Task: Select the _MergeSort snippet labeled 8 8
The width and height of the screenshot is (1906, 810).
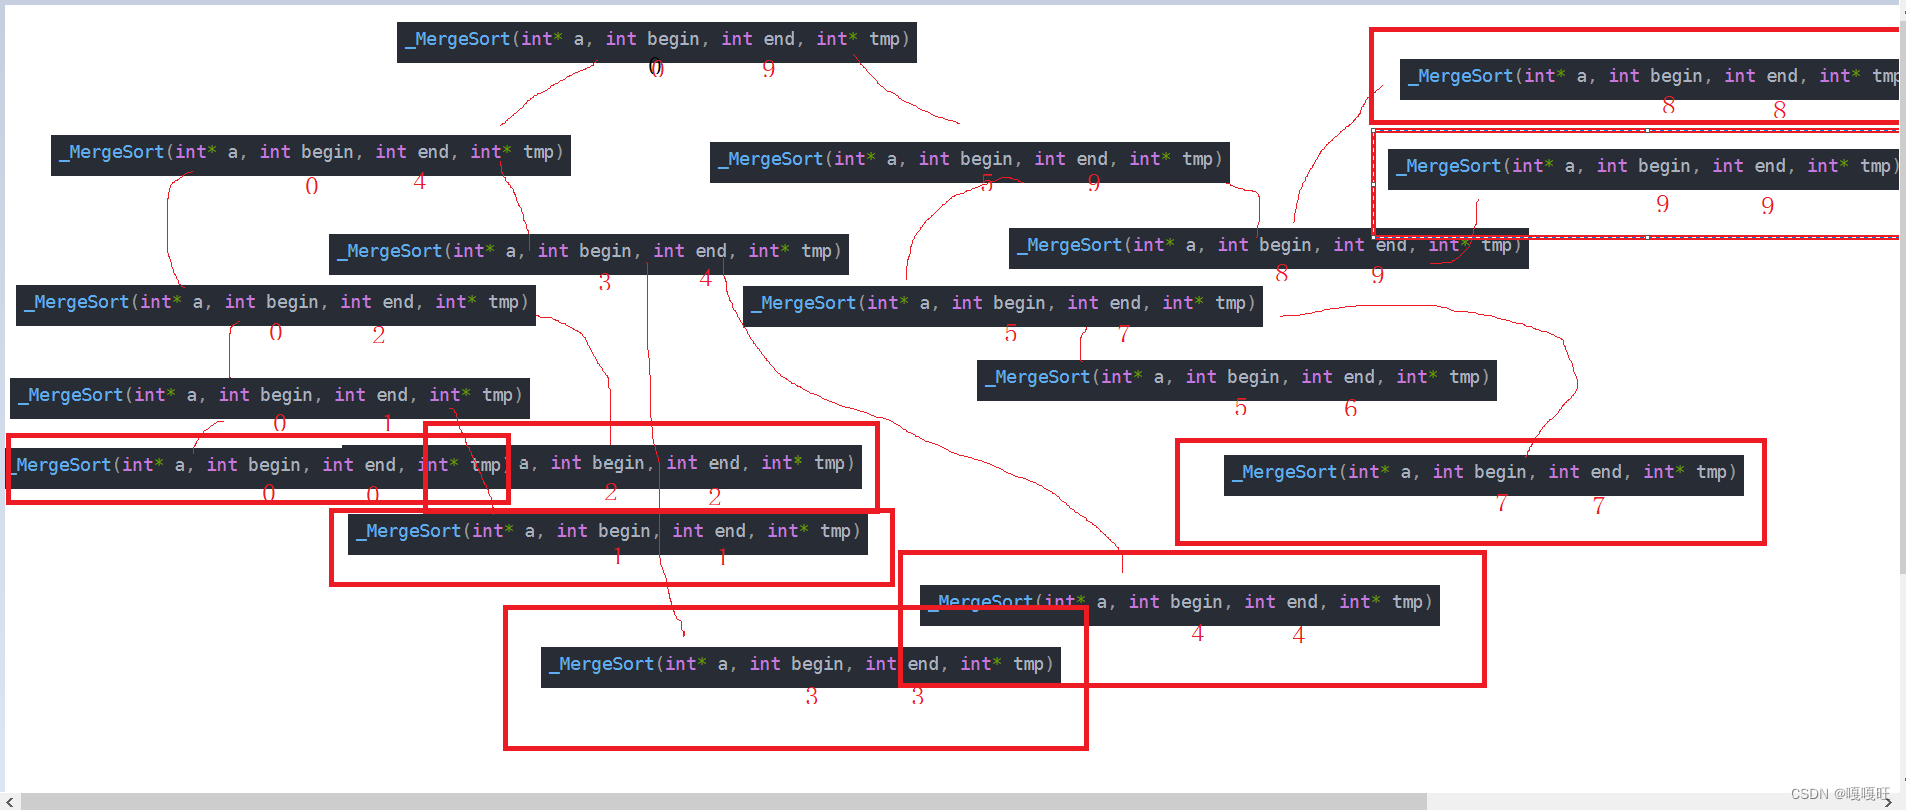Action: pyautogui.click(x=1649, y=78)
